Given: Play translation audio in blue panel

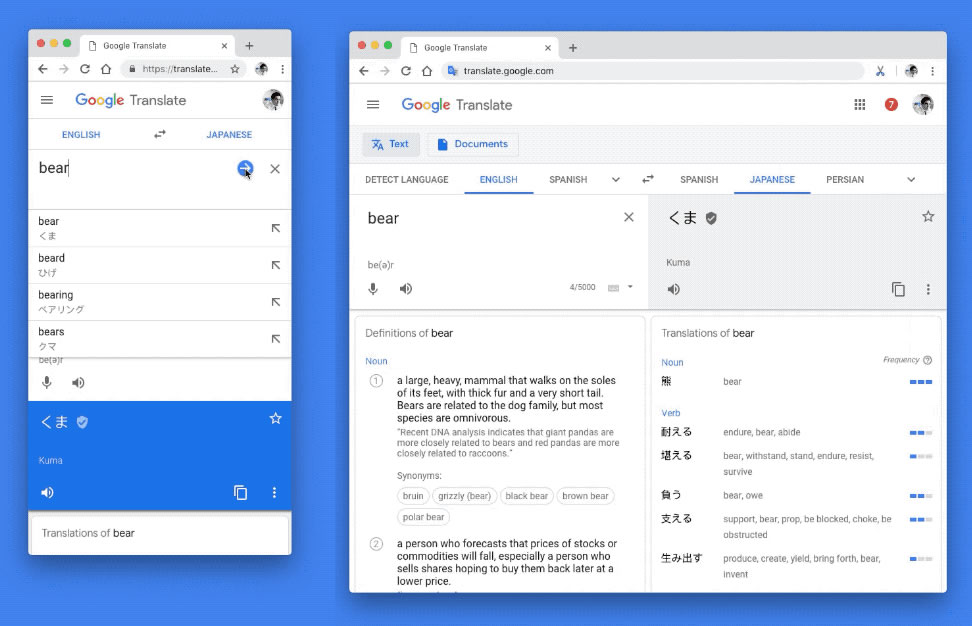Looking at the screenshot, I should [x=47, y=492].
